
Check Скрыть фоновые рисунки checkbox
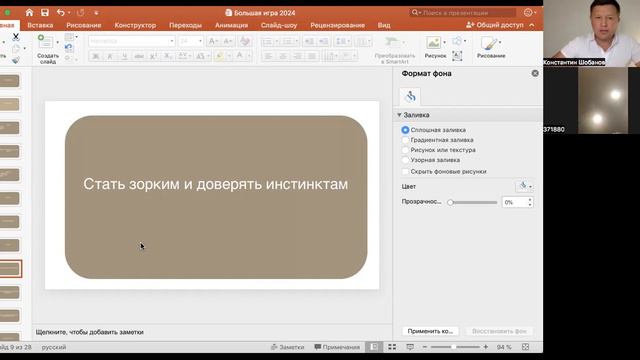[x=405, y=171]
